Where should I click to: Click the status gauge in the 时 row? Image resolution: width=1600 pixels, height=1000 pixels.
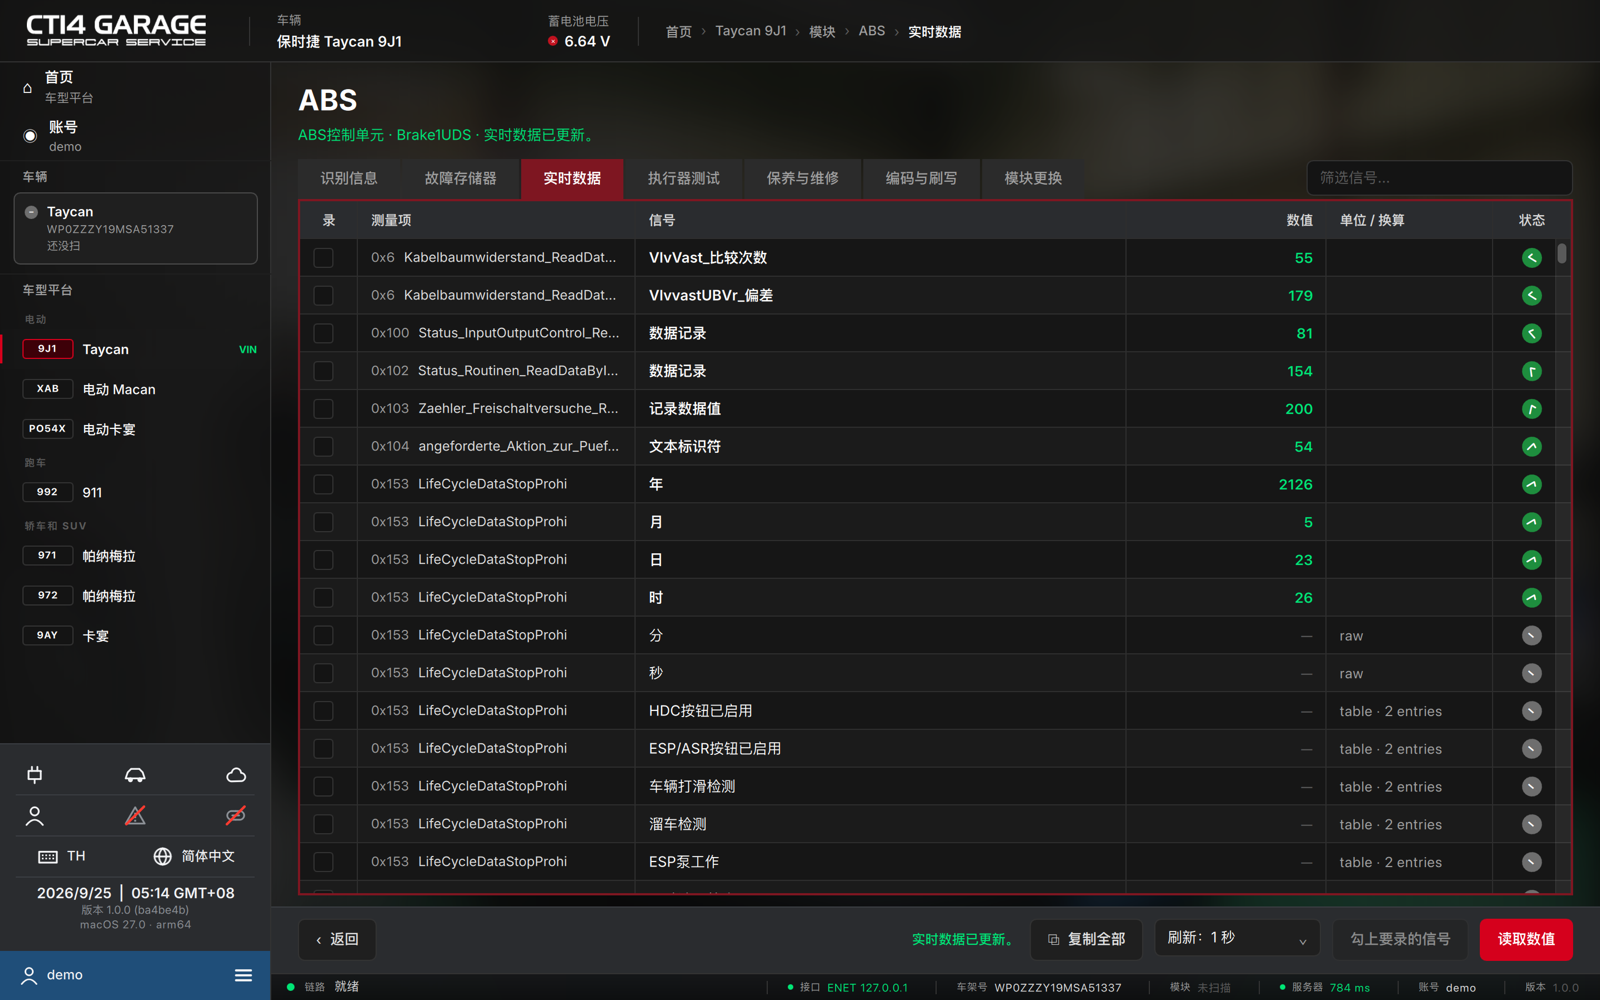1531,598
